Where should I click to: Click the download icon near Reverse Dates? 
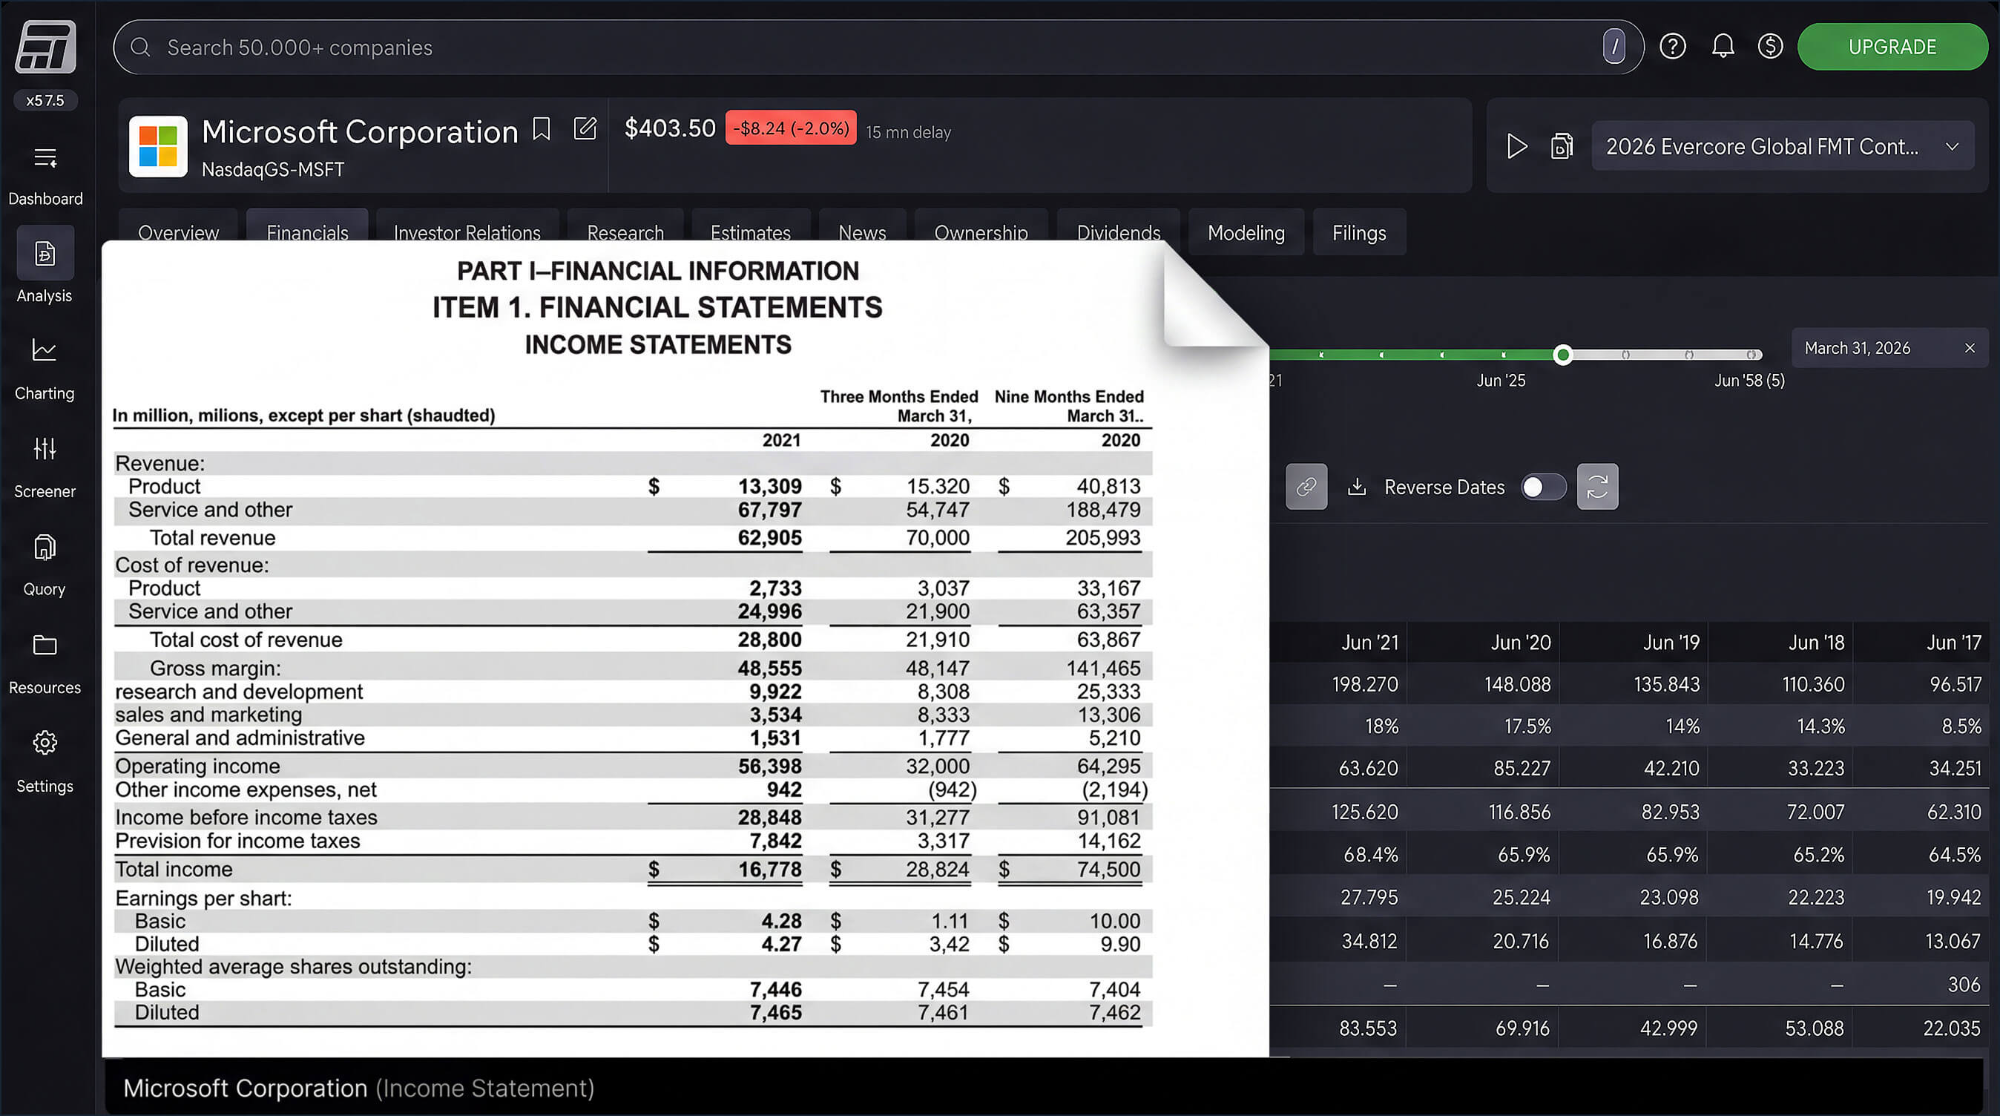pos(1357,487)
